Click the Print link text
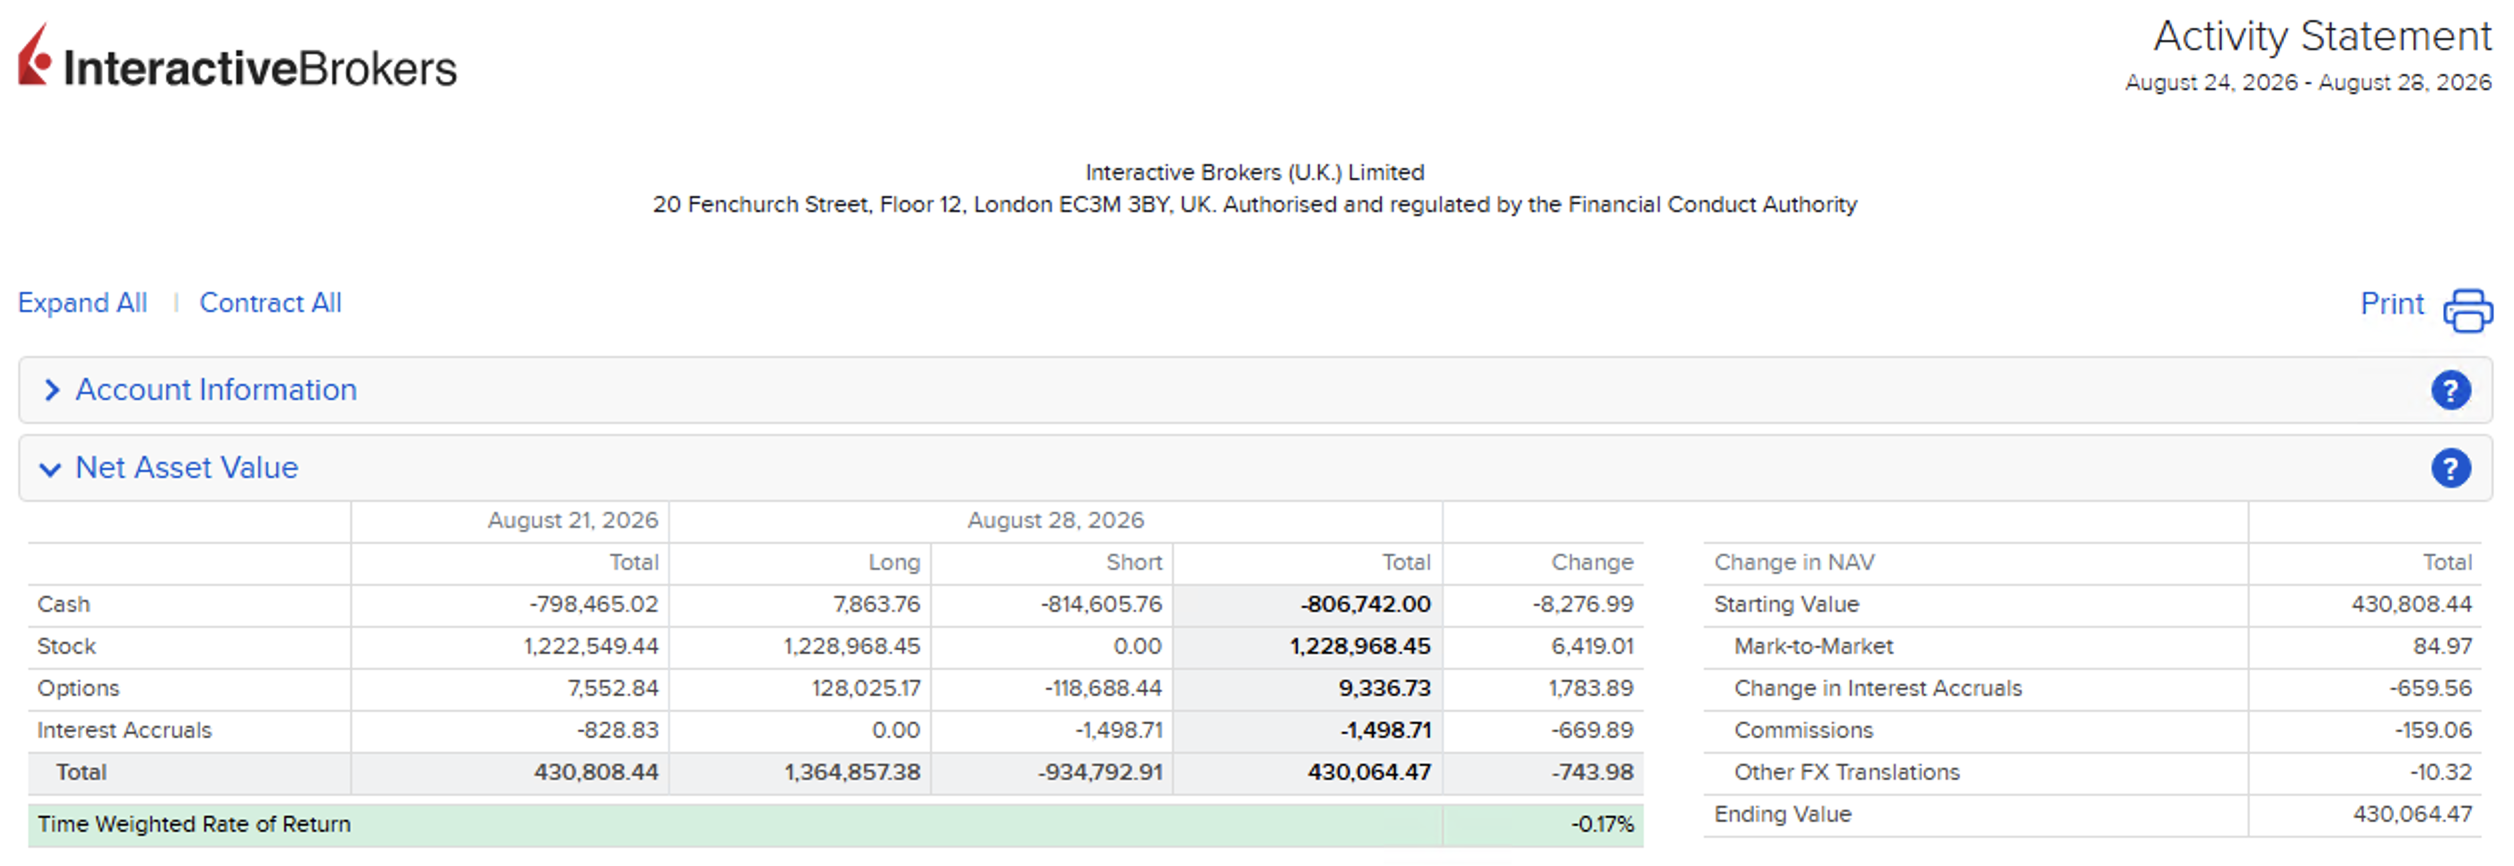This screenshot has height=866, width=2514. tap(2392, 304)
